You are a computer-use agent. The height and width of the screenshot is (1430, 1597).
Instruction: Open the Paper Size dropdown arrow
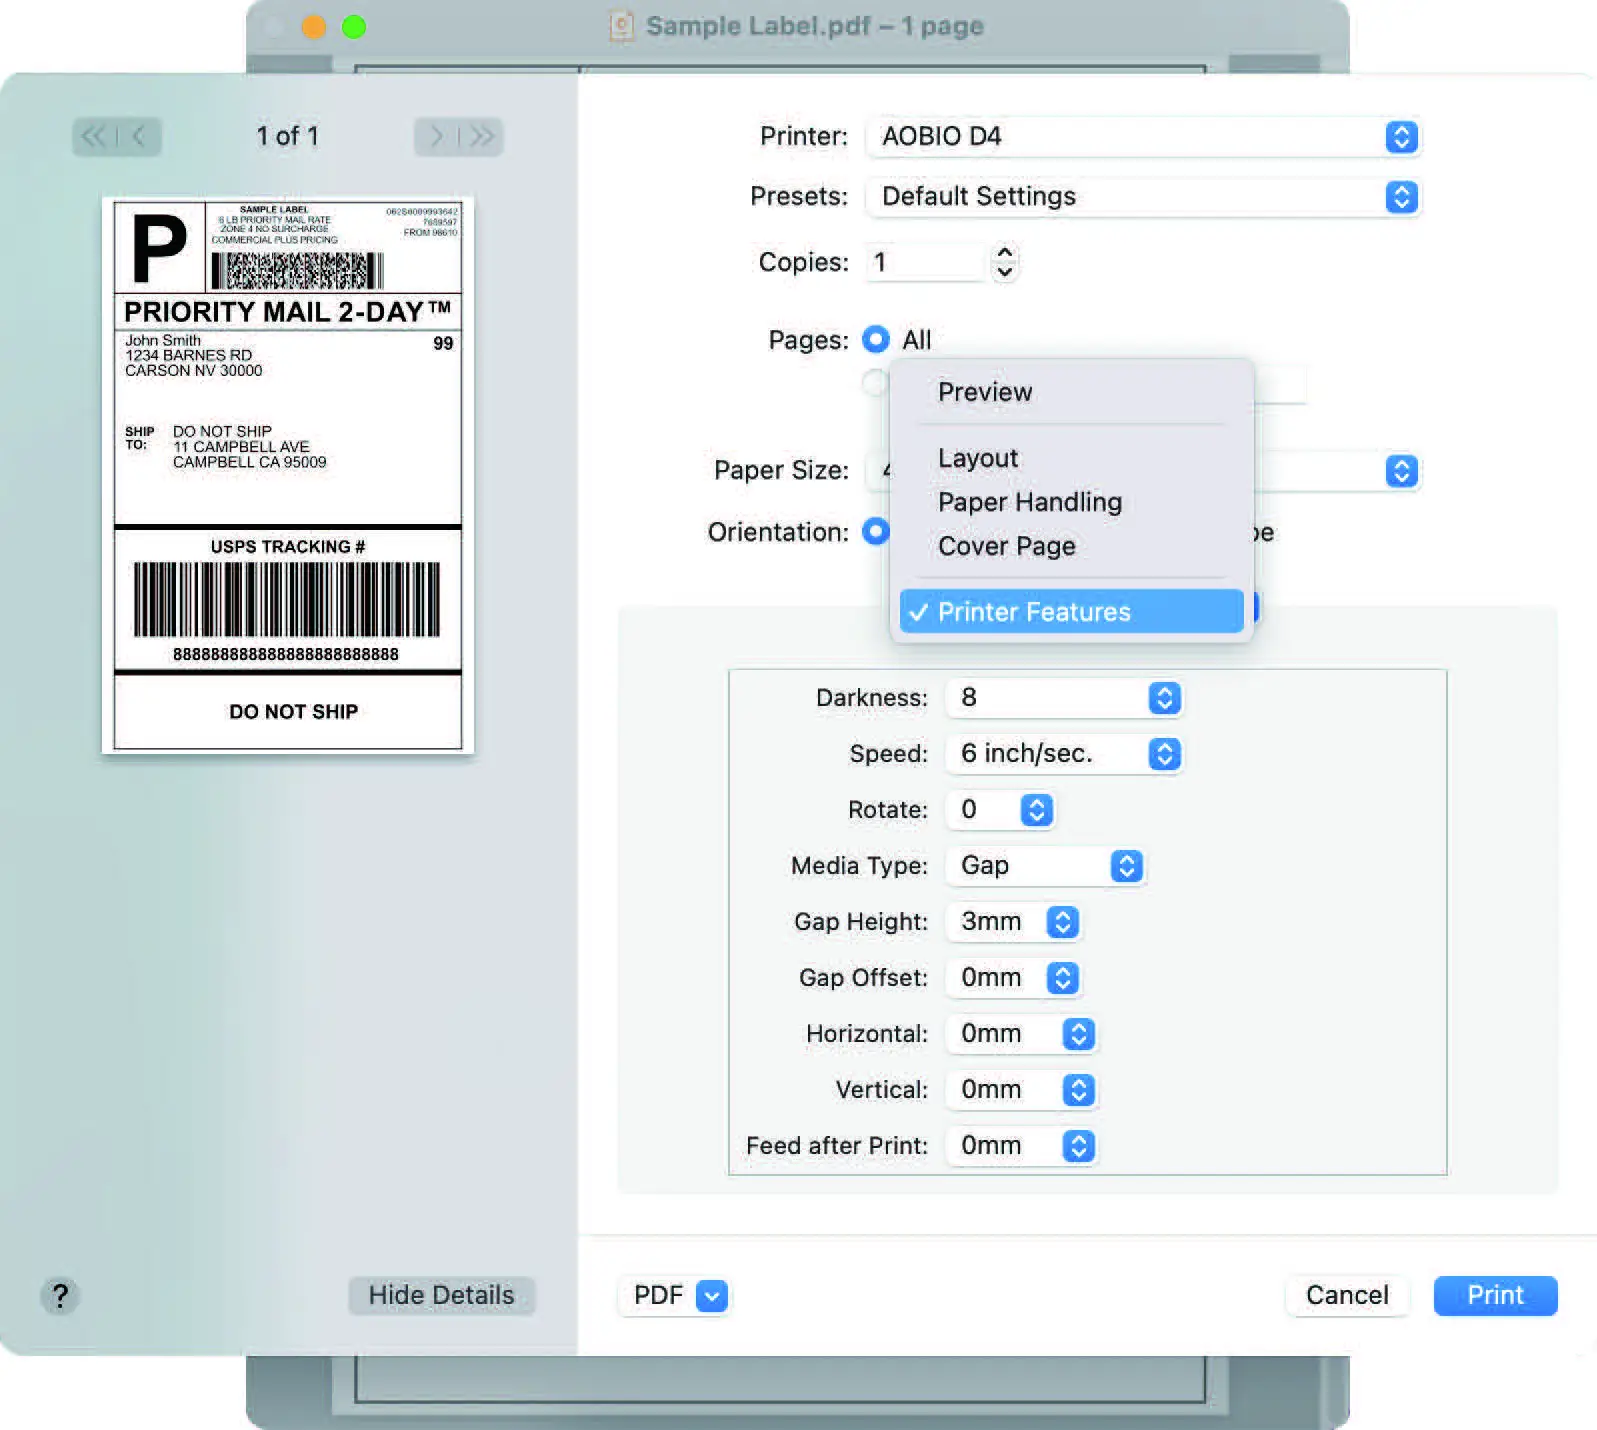click(x=1401, y=471)
